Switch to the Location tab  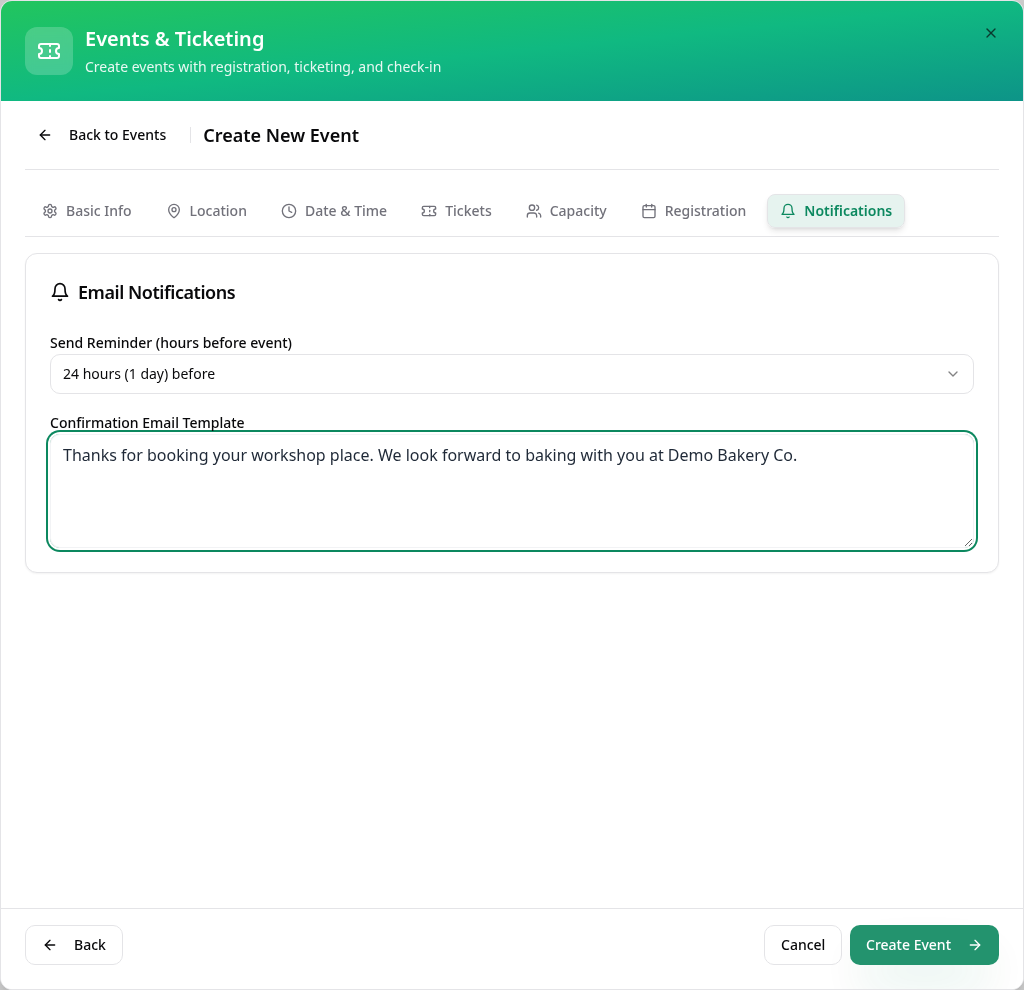coord(206,211)
